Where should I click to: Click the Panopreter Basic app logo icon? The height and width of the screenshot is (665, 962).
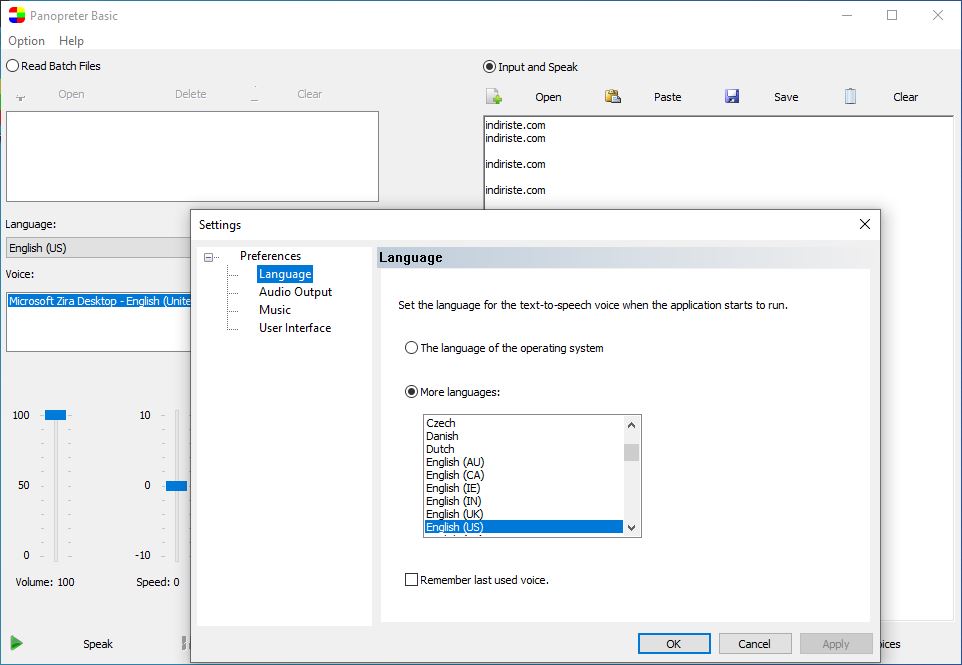click(x=17, y=15)
